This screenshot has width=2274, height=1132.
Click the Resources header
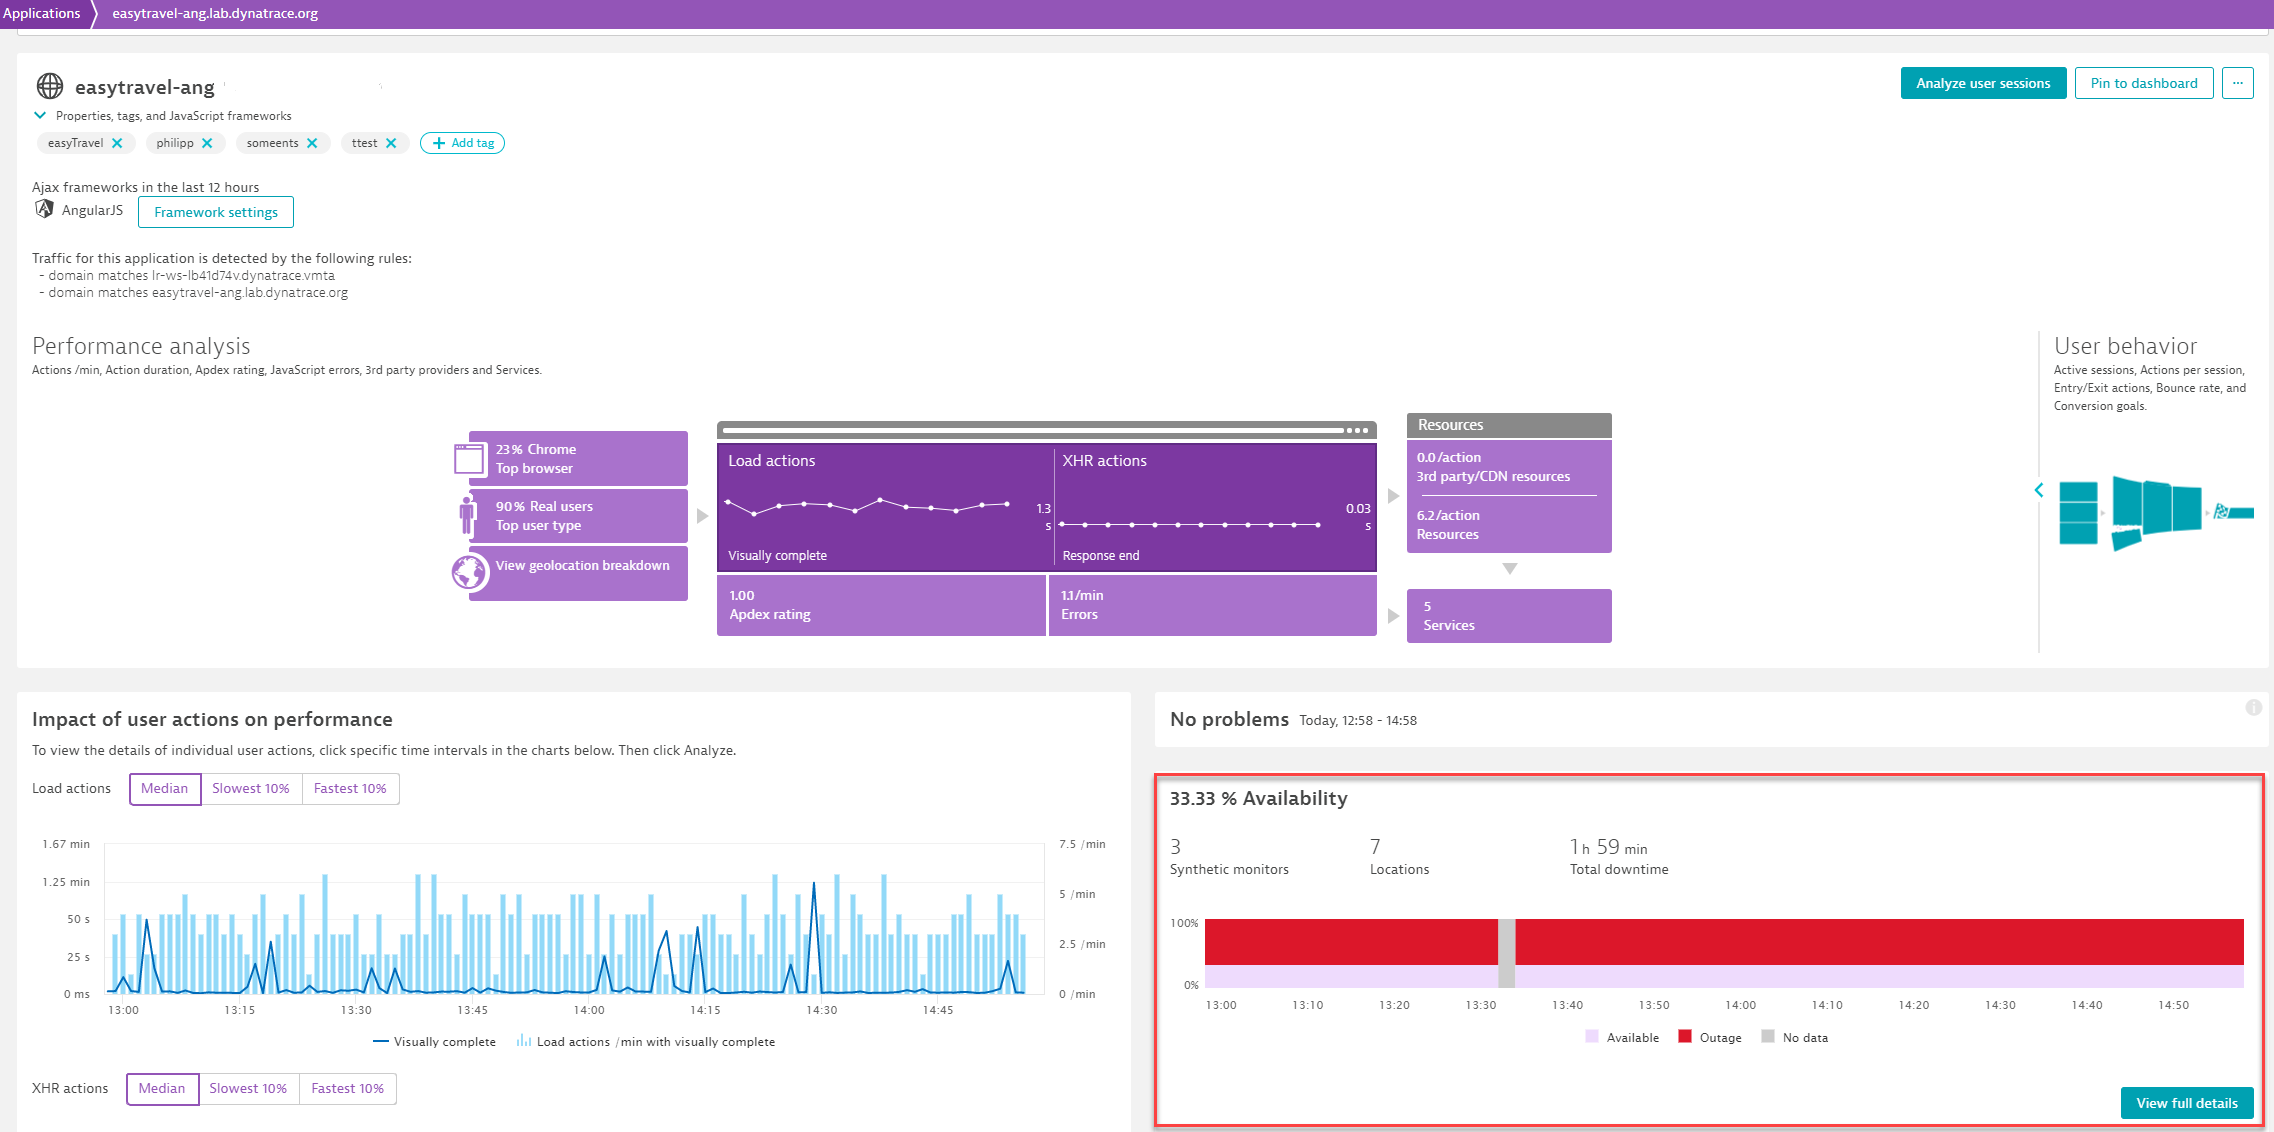[1509, 425]
